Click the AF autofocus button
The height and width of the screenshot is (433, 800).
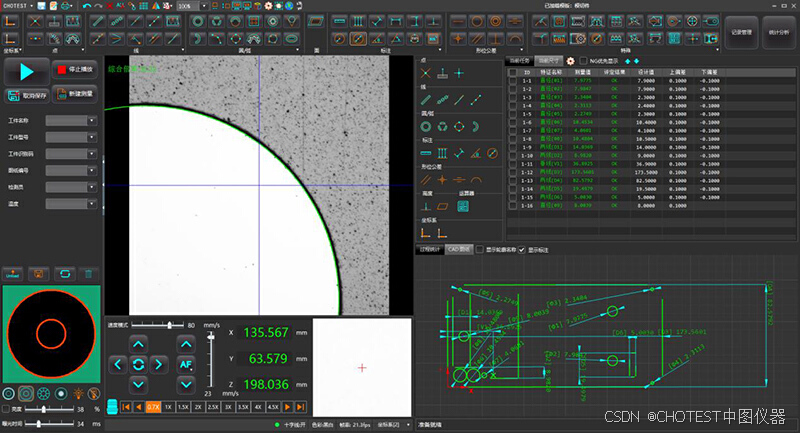186,365
